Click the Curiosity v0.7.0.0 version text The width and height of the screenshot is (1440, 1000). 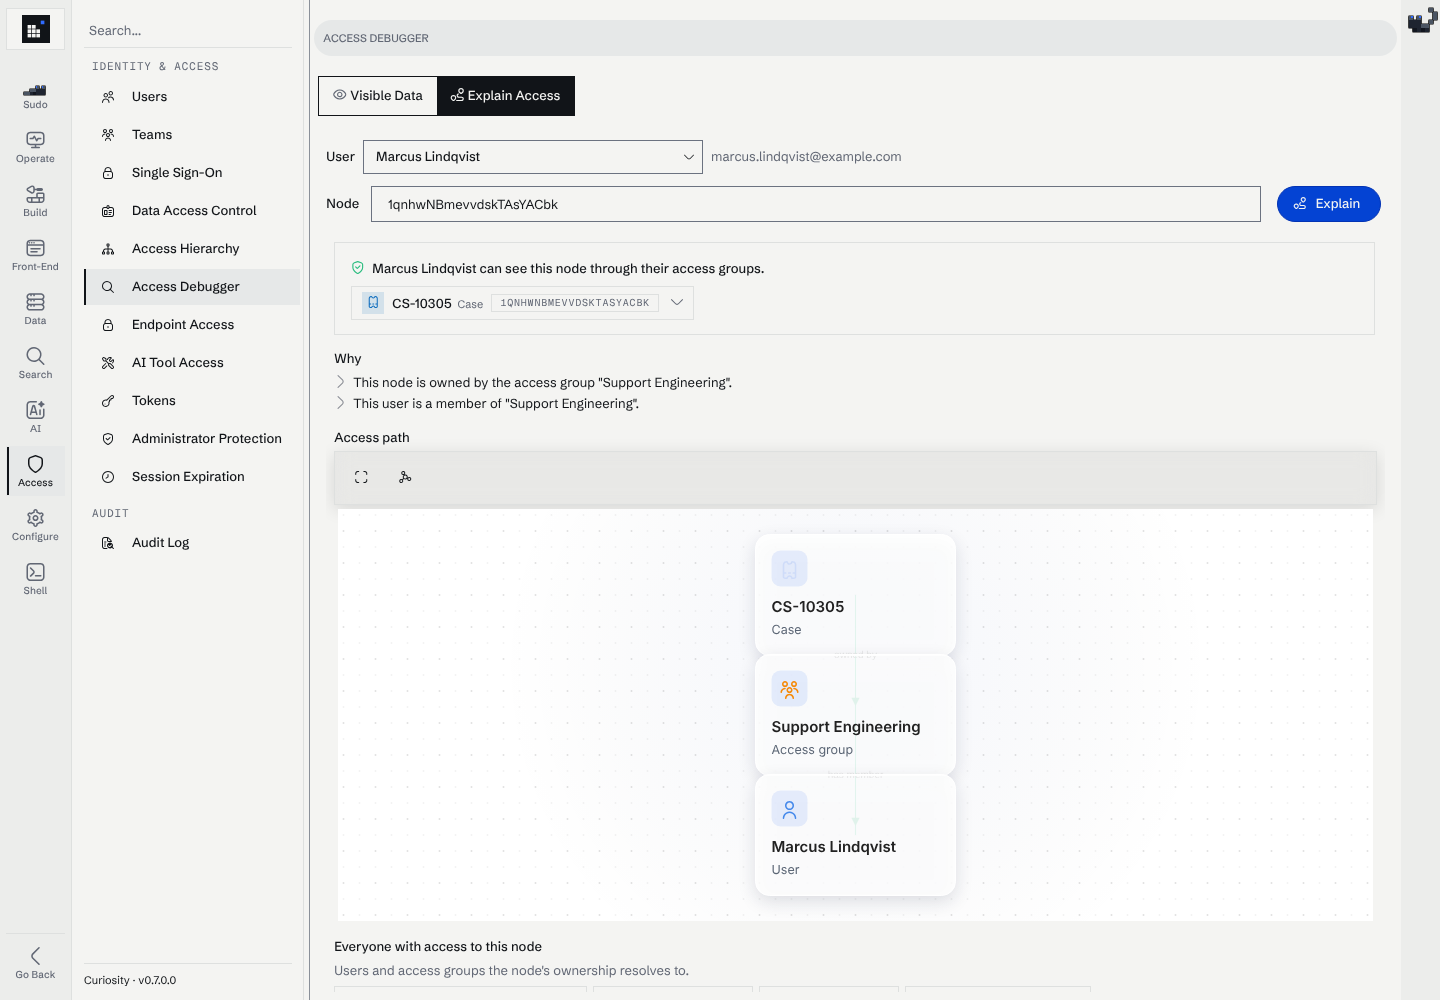[x=130, y=981]
